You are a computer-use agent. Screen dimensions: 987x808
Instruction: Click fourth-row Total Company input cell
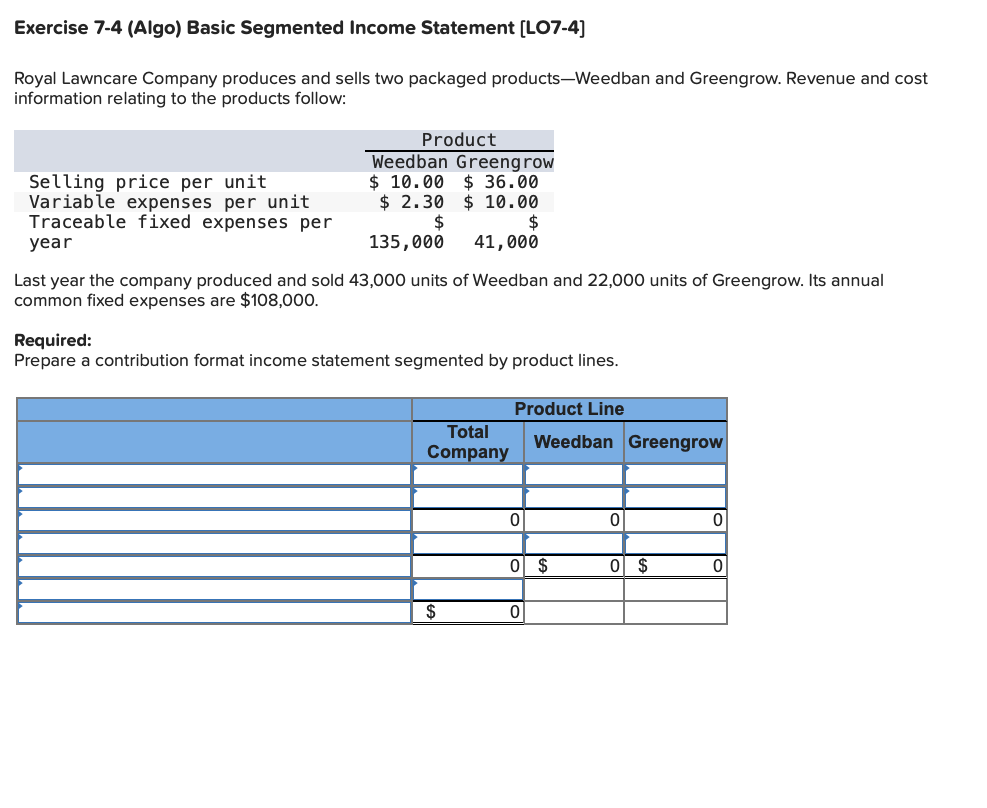coord(468,544)
